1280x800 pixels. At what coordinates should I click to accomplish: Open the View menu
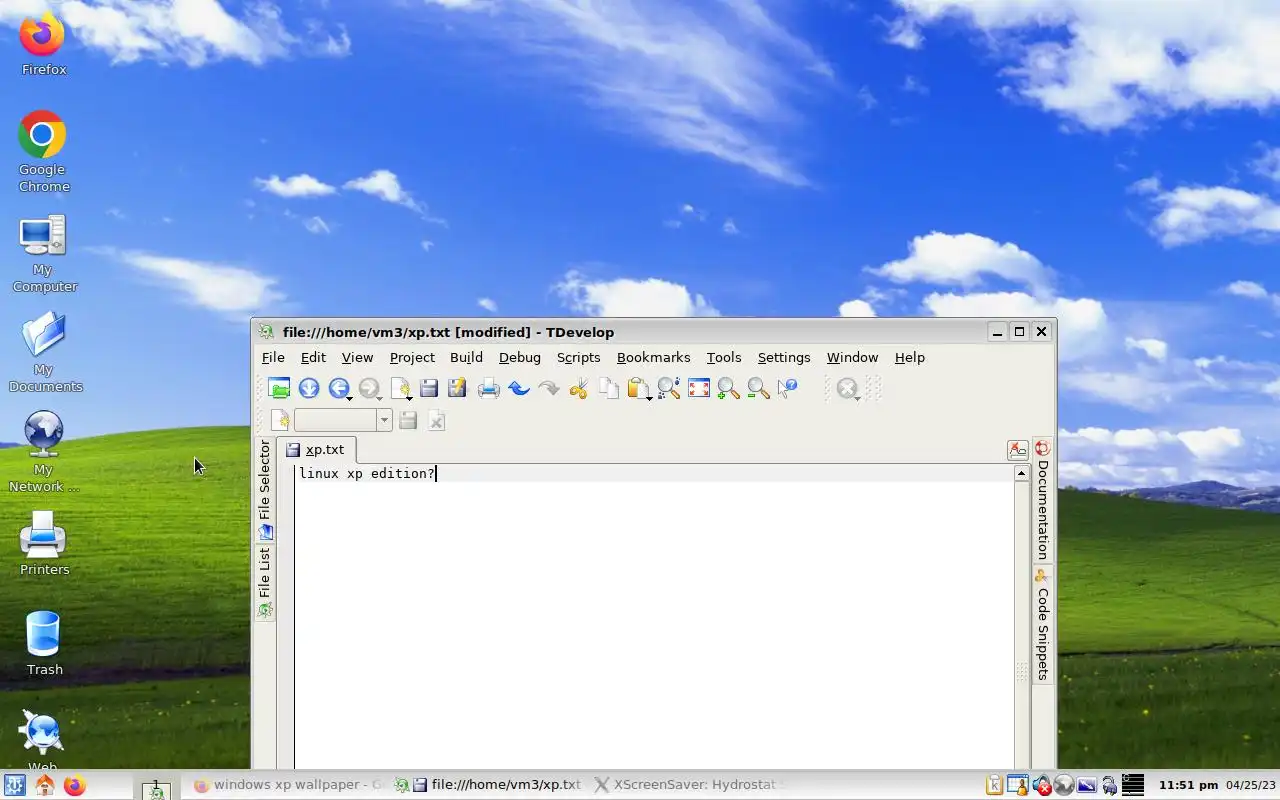coord(357,357)
